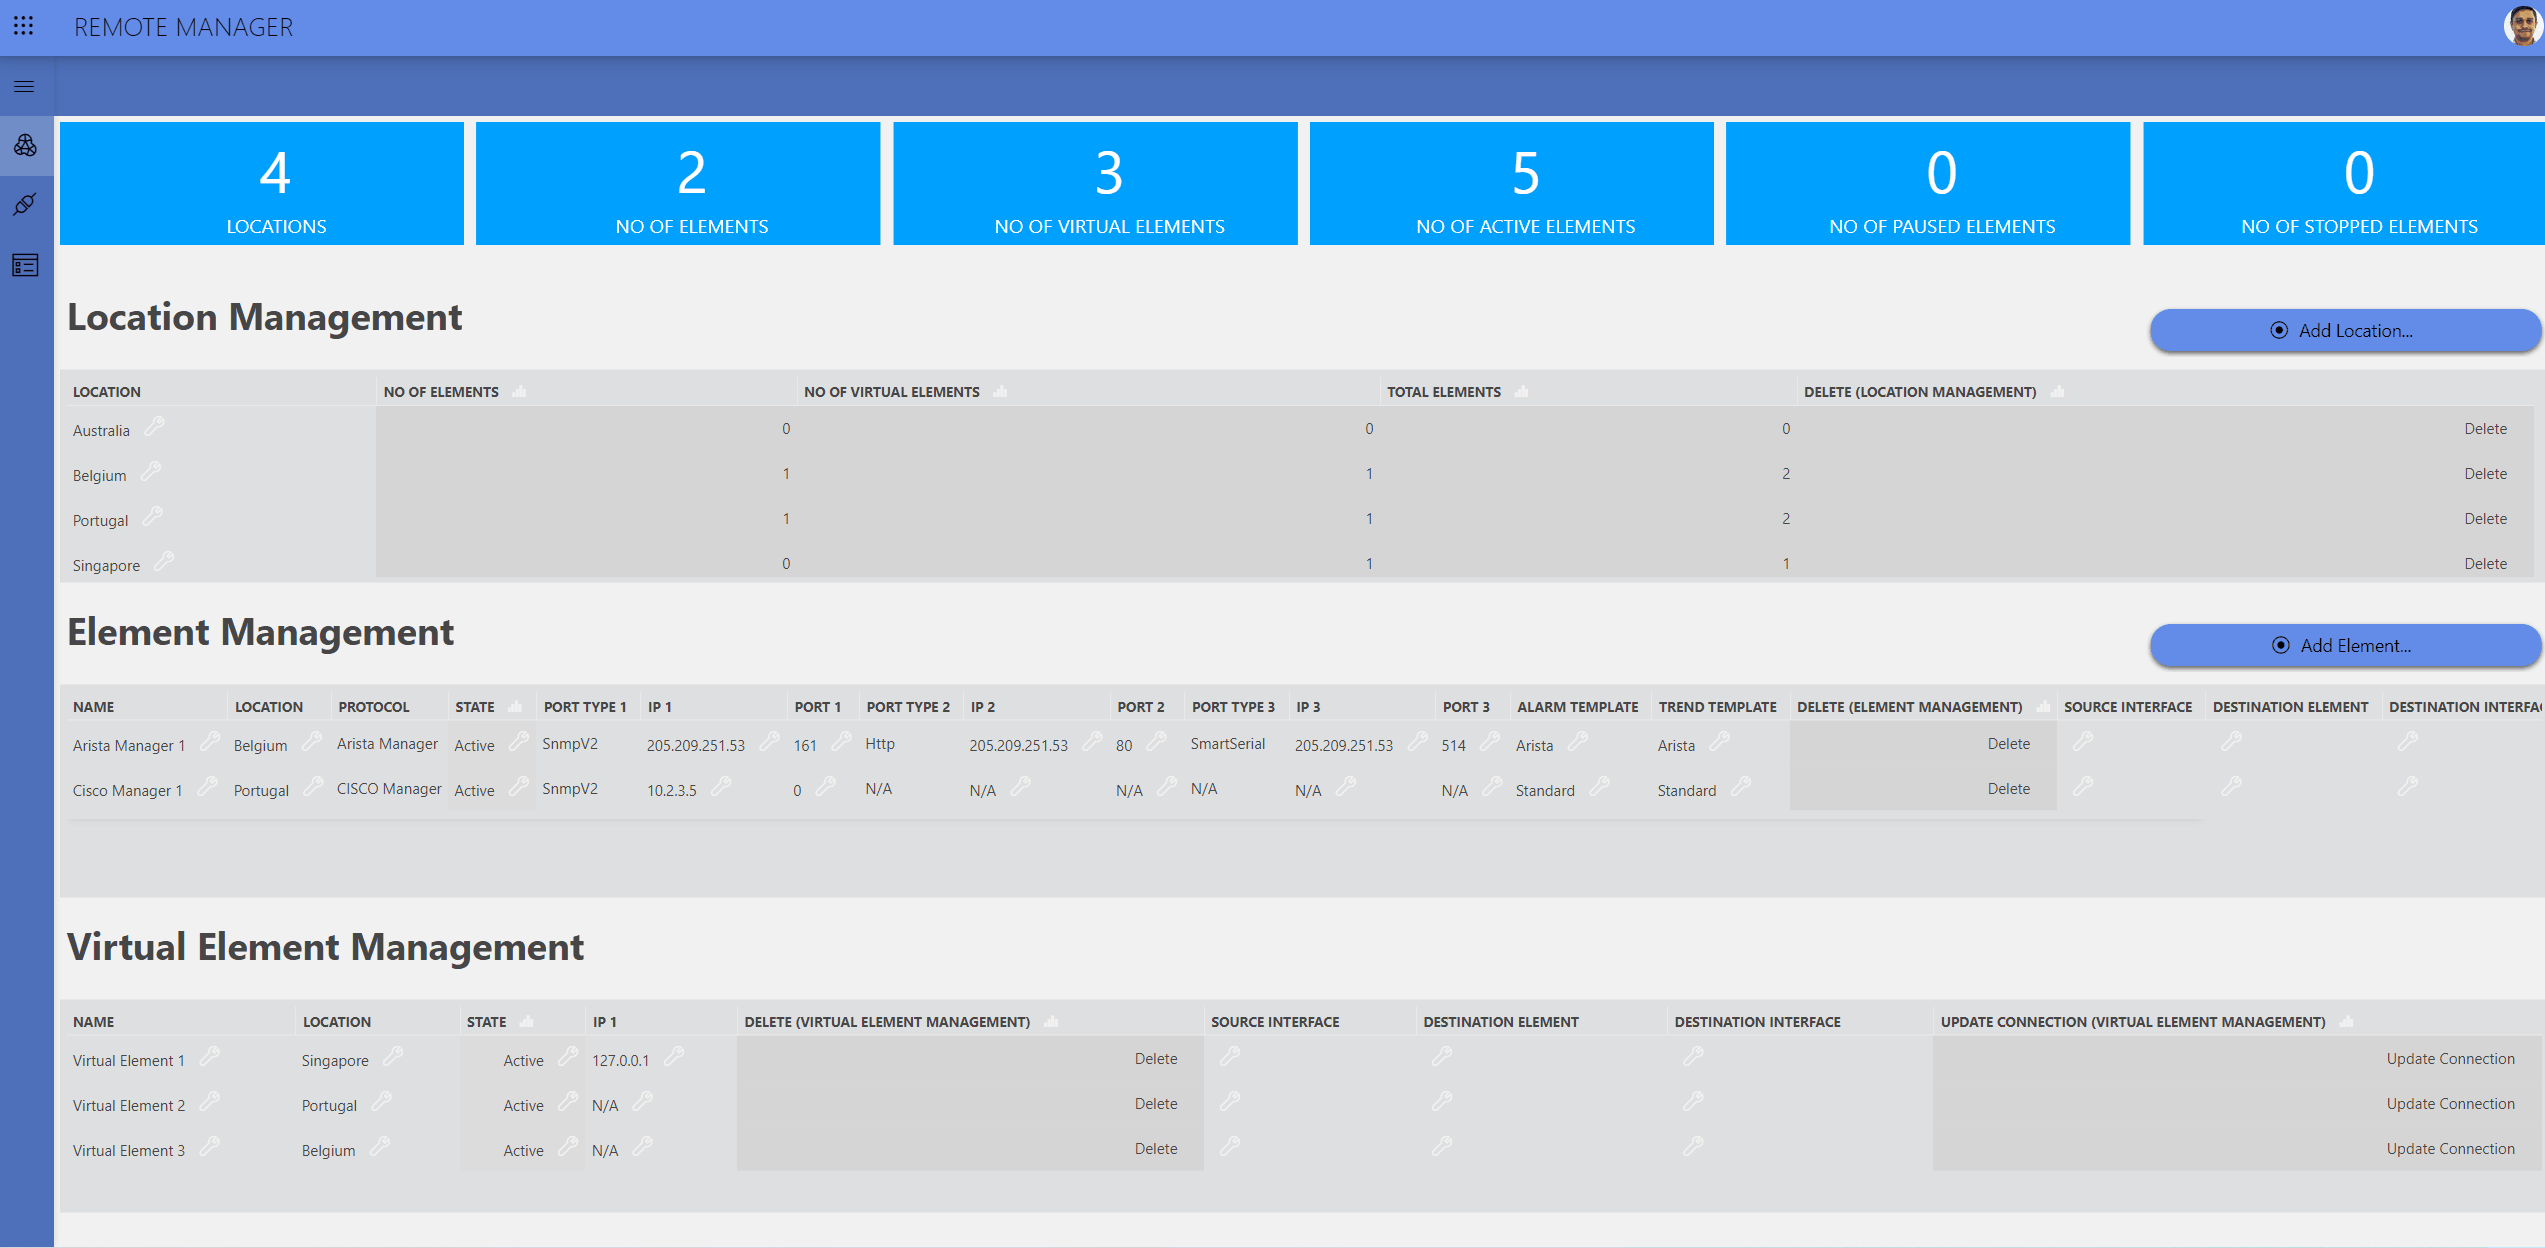
Task: Select the NO OF STOPPED ELEMENTS tile
Action: pyautogui.click(x=2343, y=183)
